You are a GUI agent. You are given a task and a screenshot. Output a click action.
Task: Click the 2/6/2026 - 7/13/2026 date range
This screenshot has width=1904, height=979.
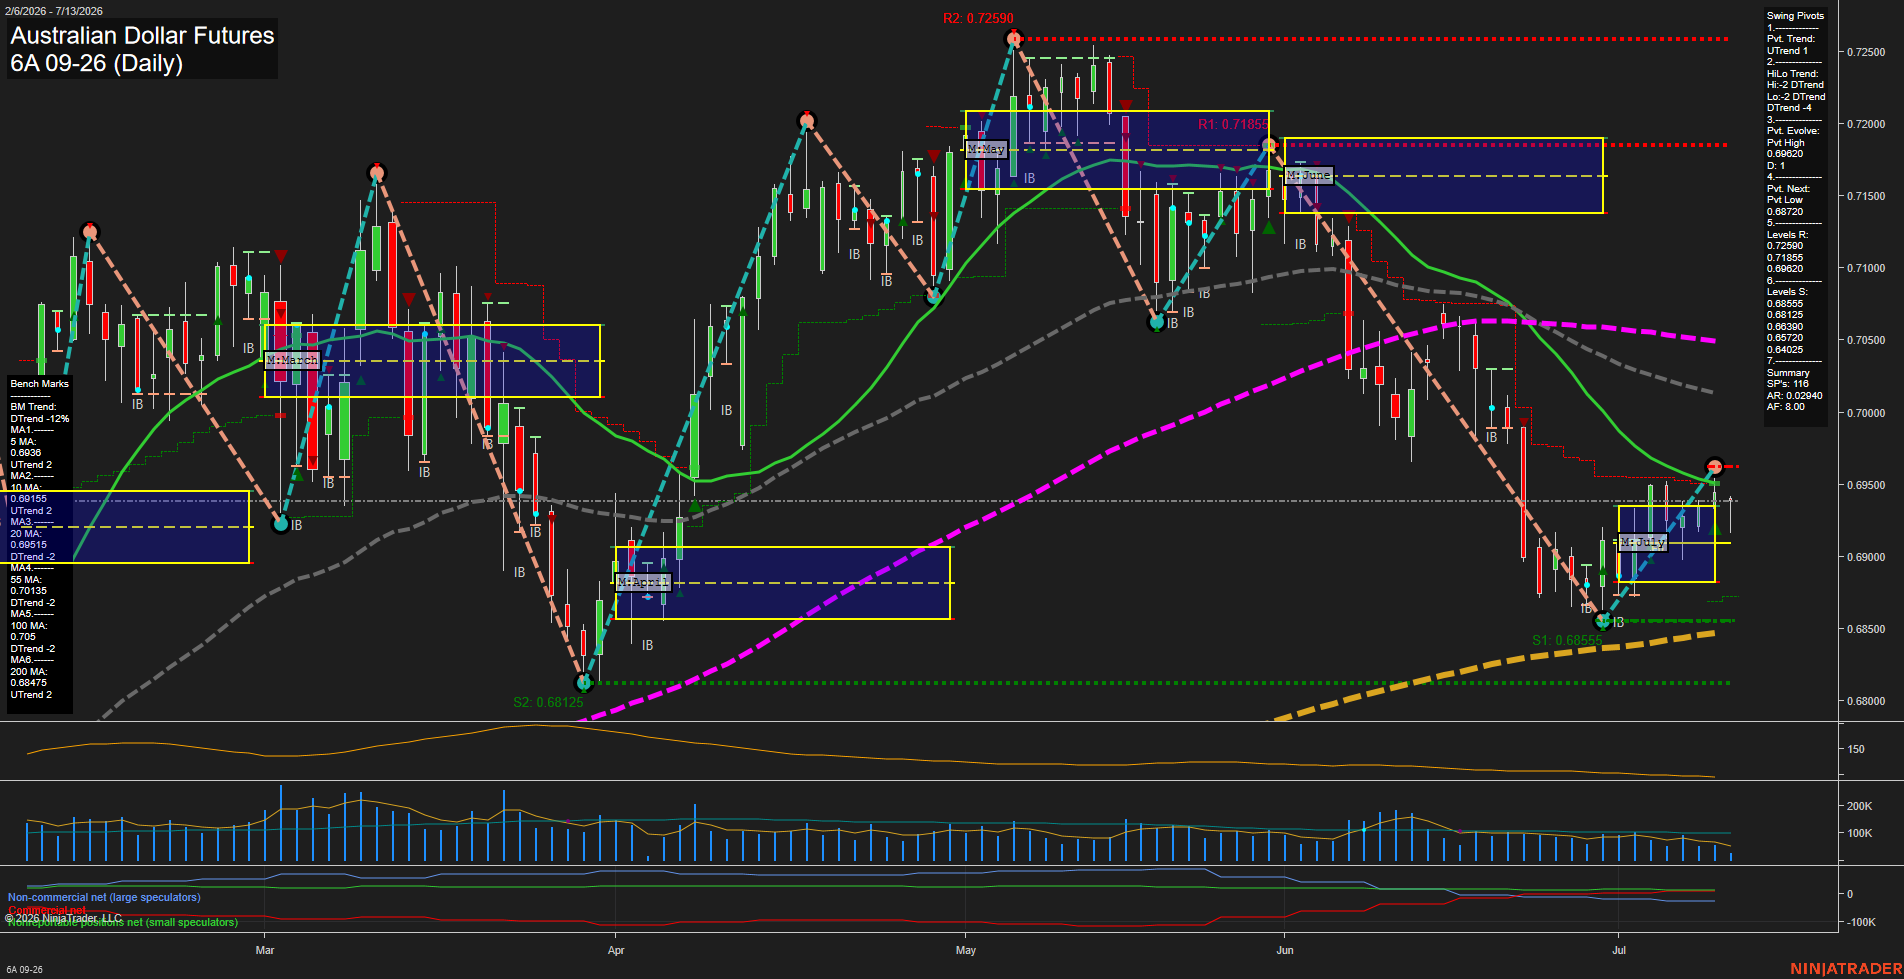pos(54,11)
